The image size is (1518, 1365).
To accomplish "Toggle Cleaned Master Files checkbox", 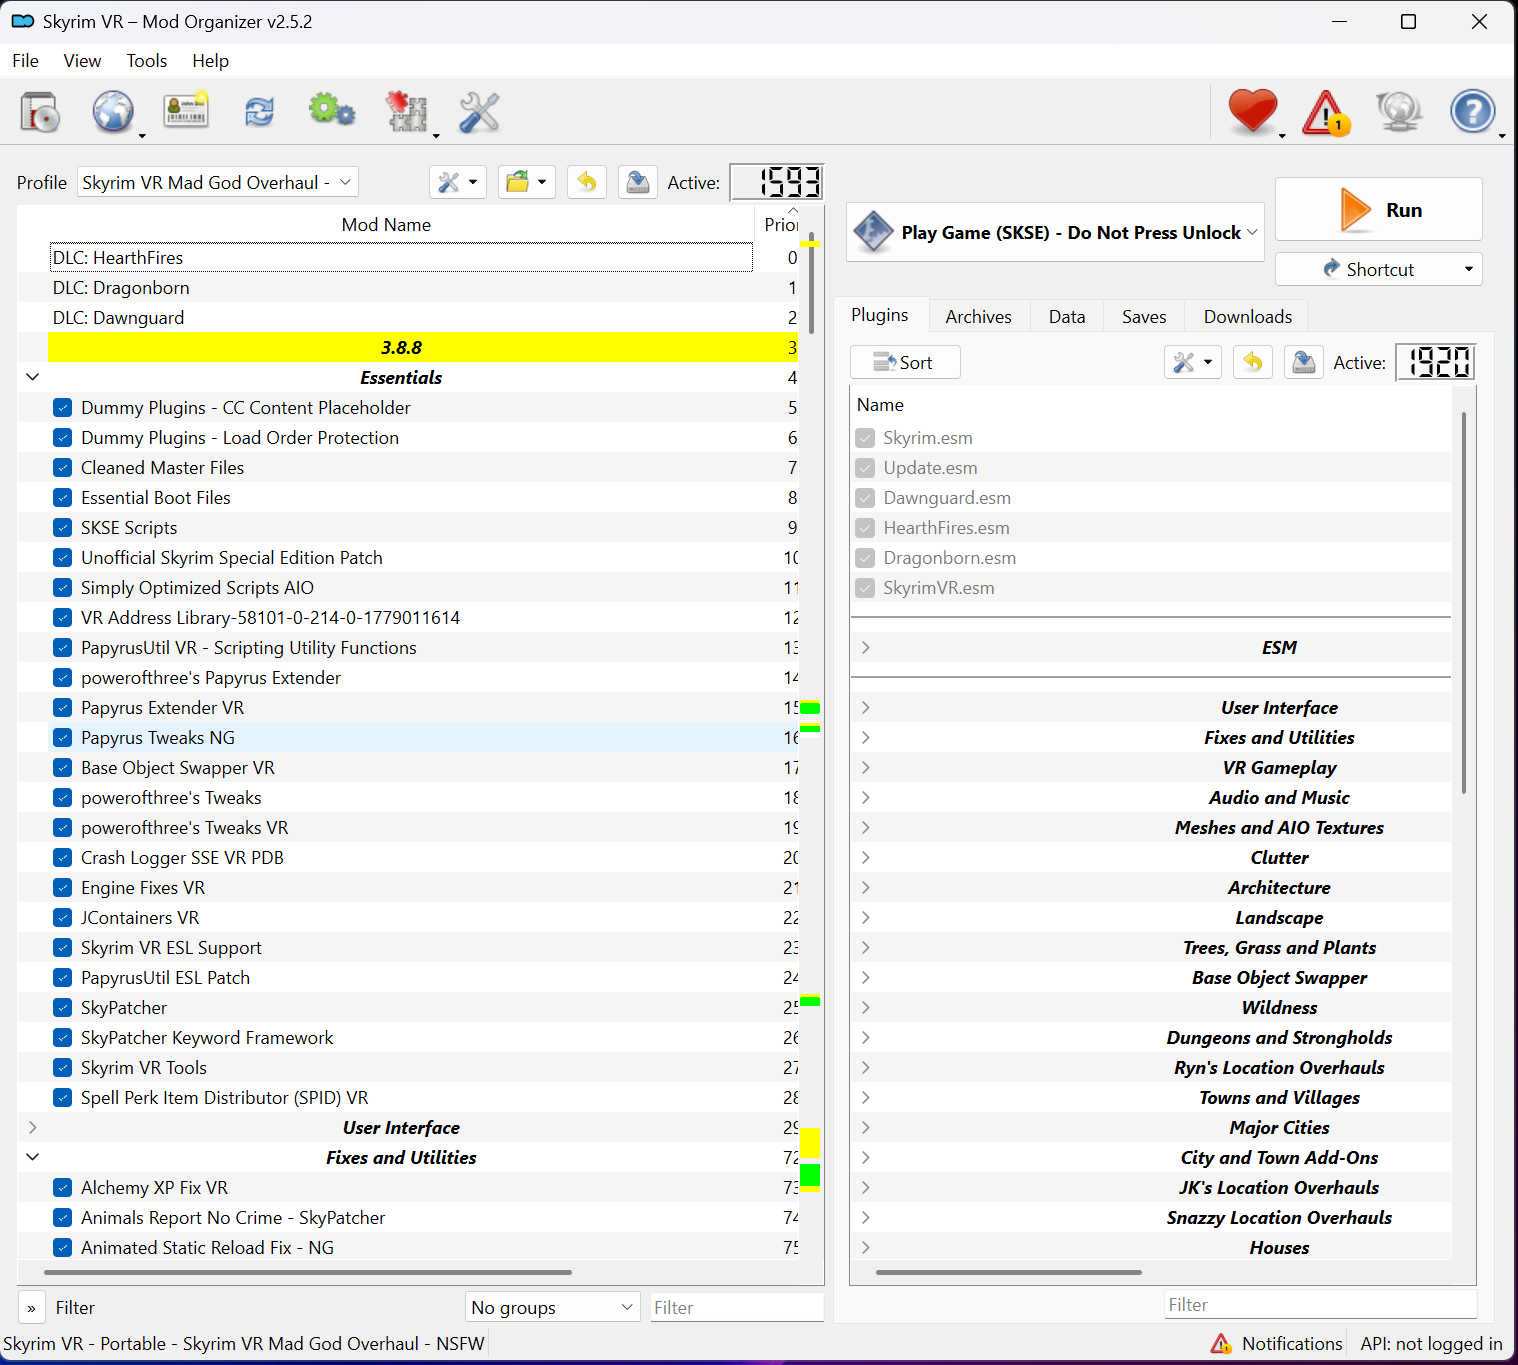I will tap(62, 468).
